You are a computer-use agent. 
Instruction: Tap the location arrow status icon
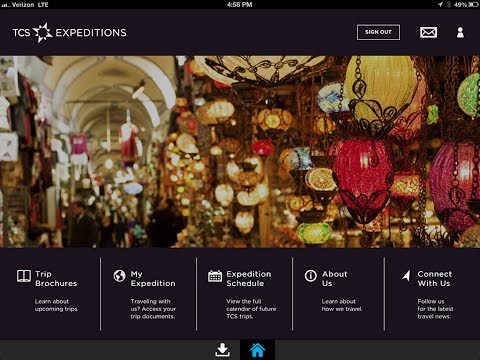point(440,5)
